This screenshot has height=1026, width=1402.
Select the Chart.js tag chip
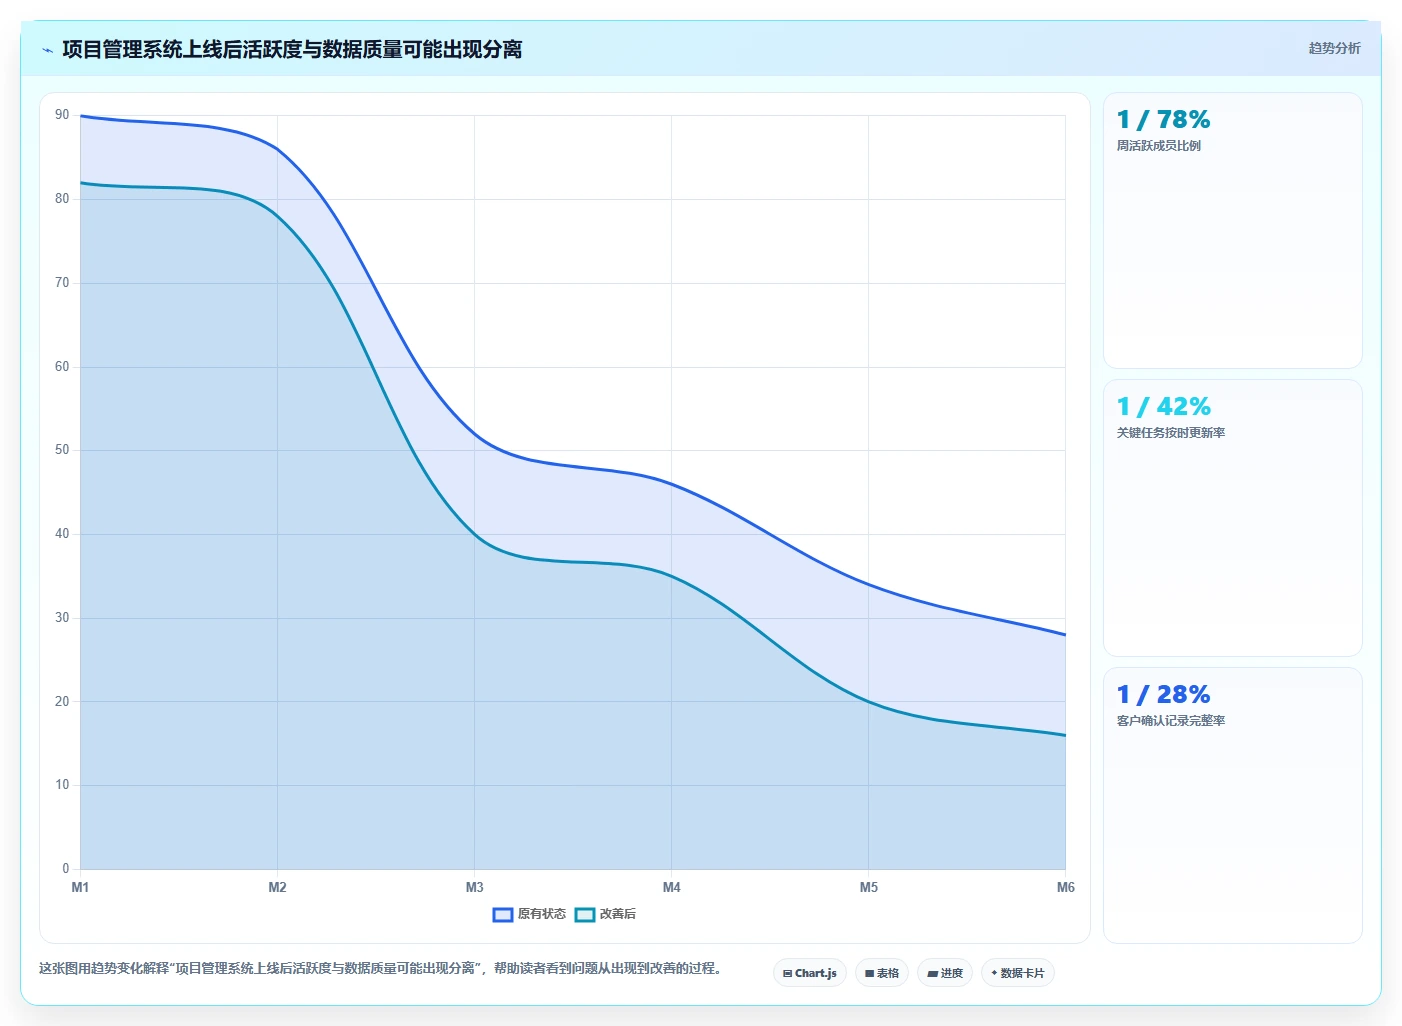(810, 973)
